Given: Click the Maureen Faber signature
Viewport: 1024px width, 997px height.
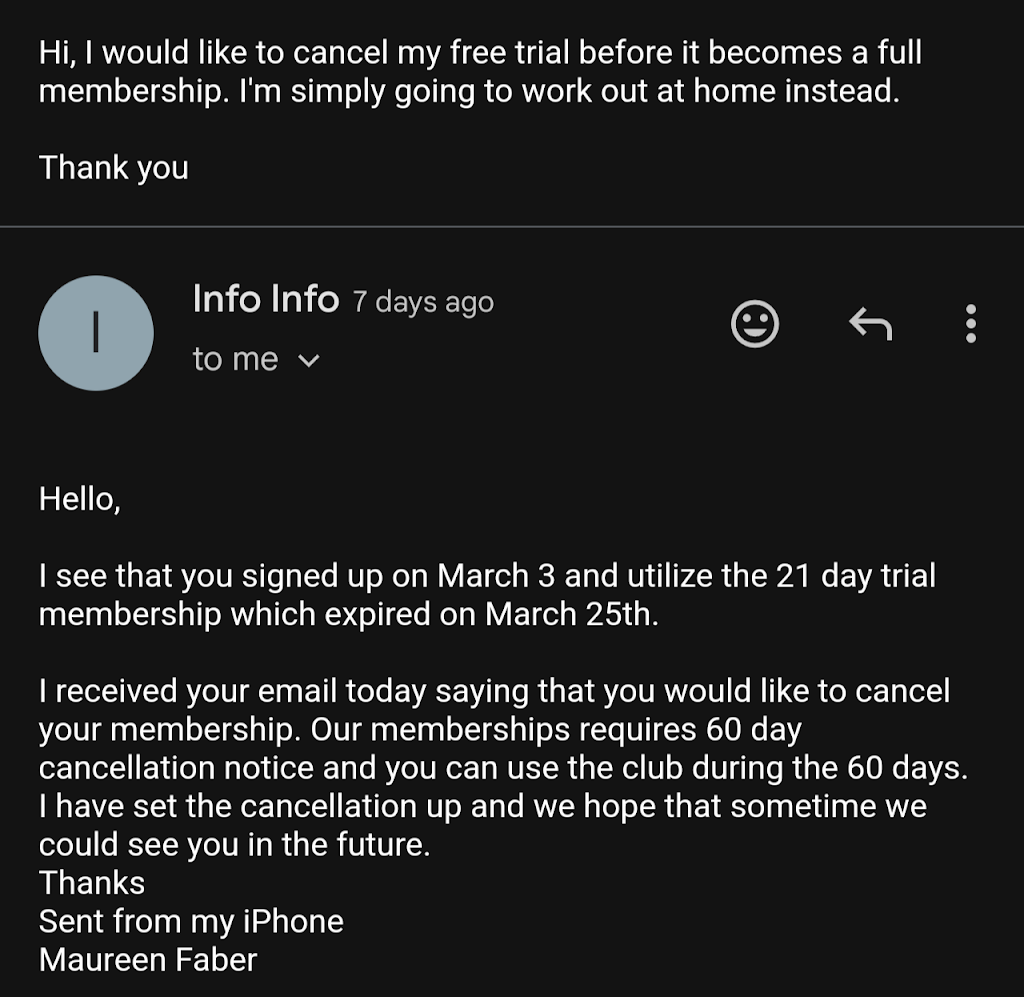Looking at the screenshot, I should click(x=148, y=960).
